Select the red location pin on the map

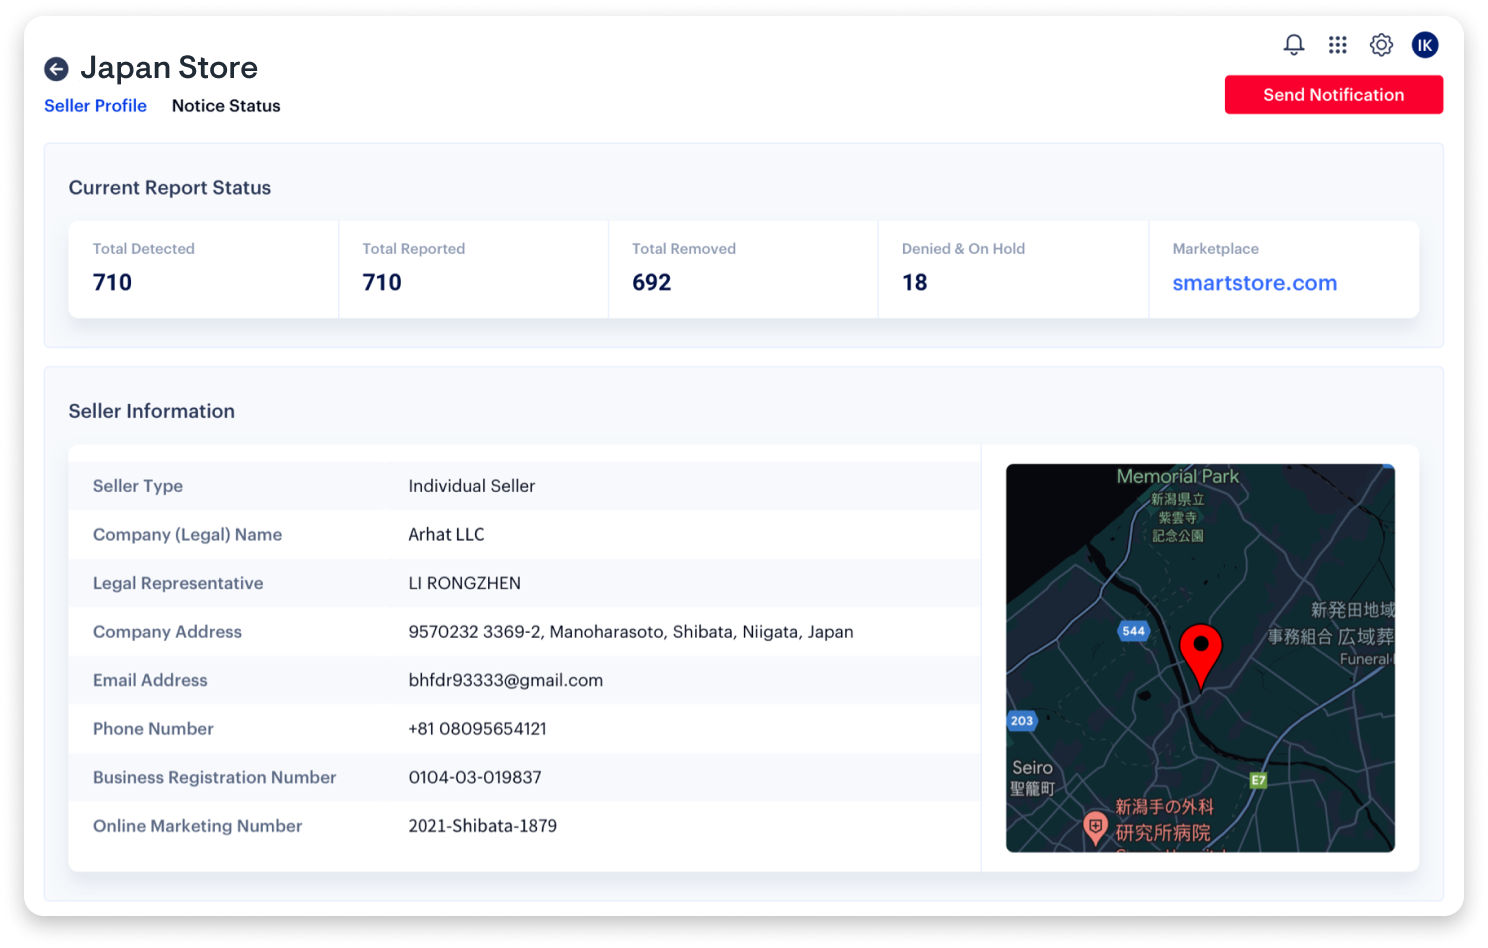click(1200, 652)
